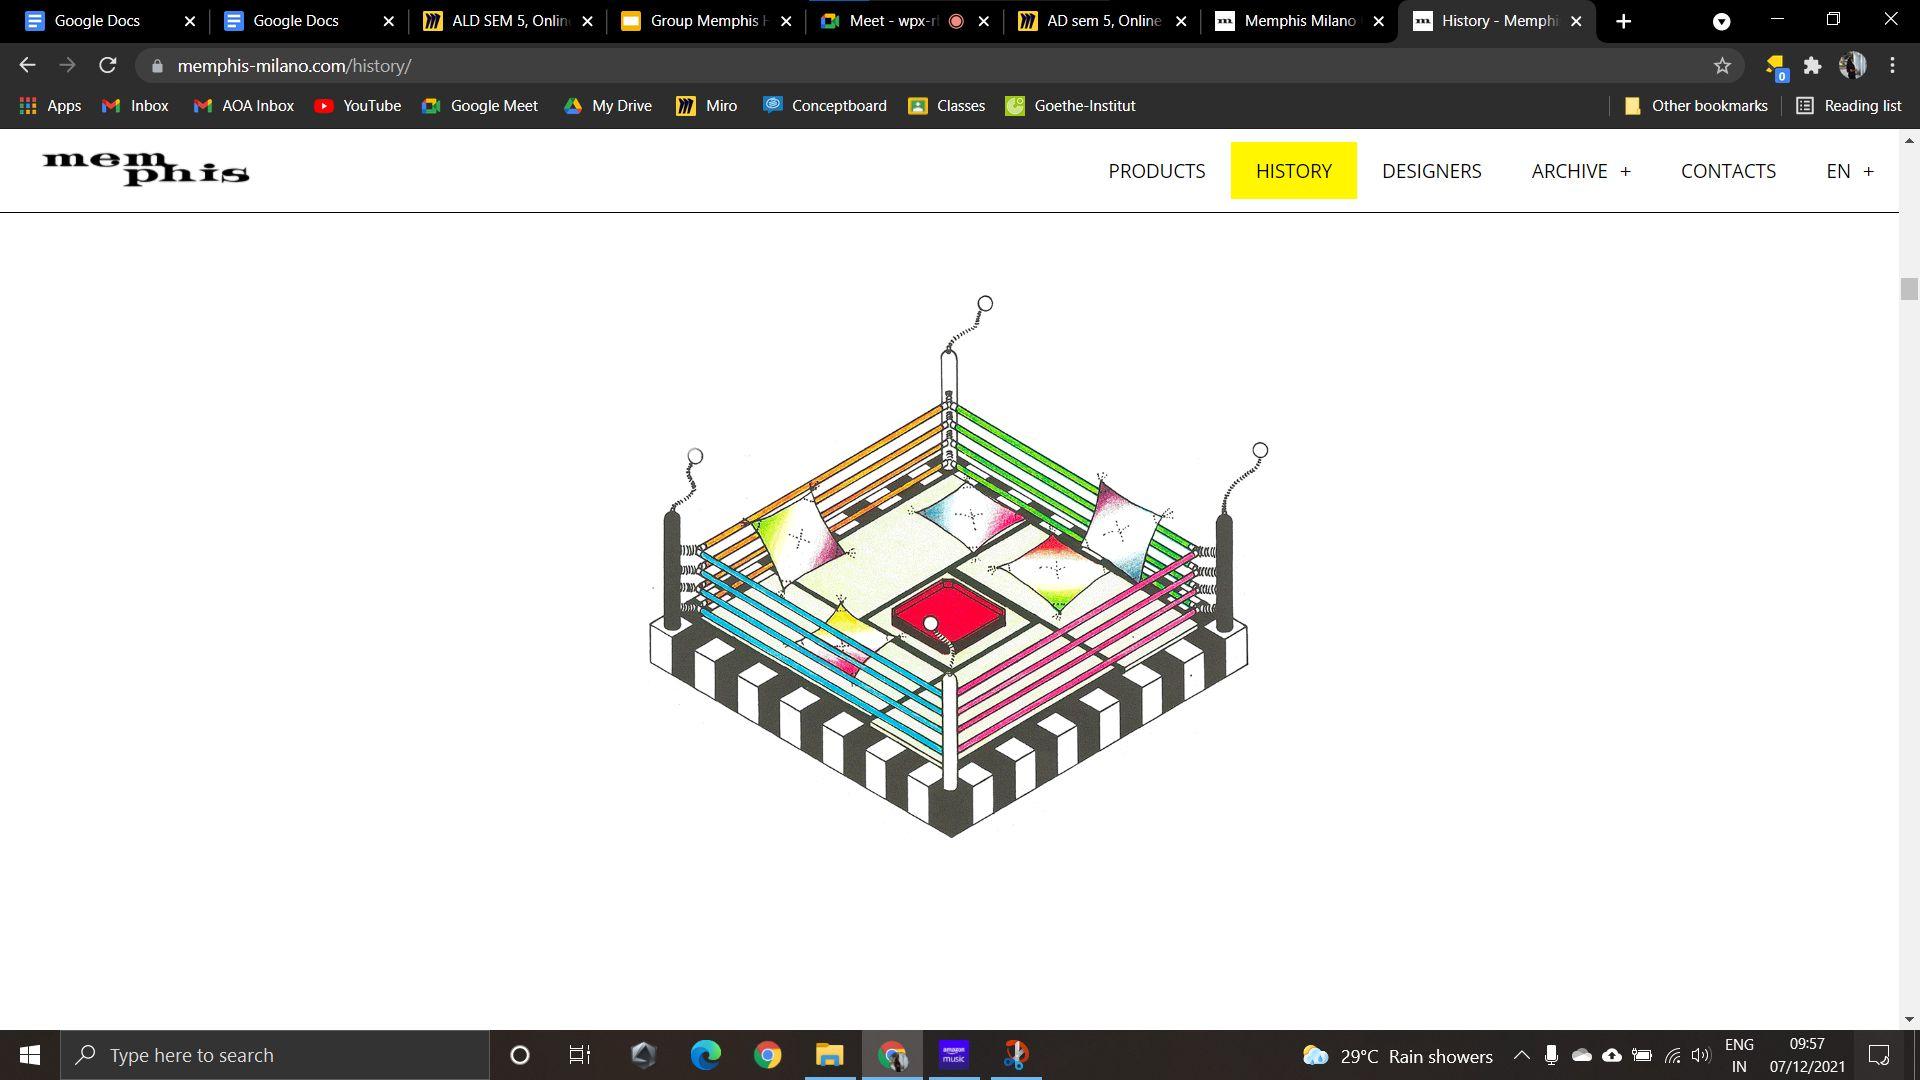
Task: Open the DESIGNERS page link
Action: [x=1431, y=171]
